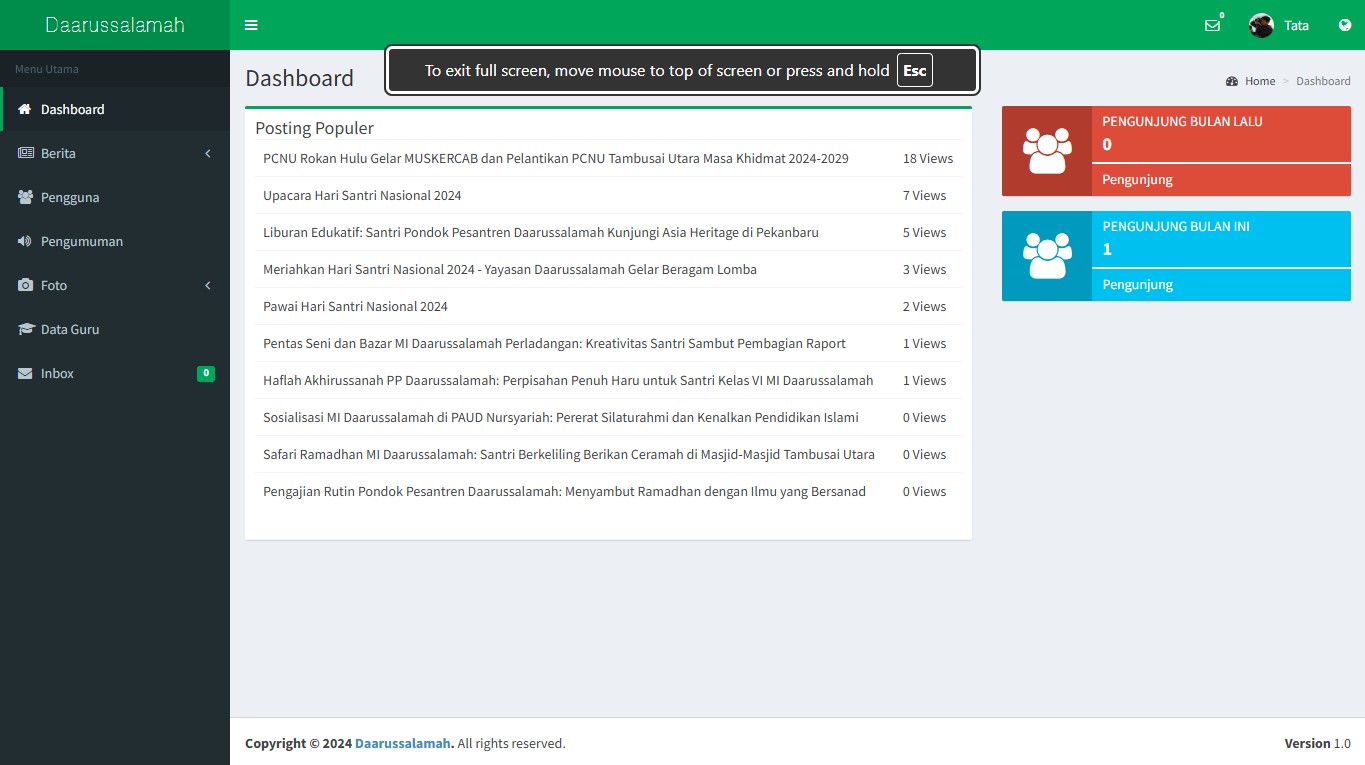This screenshot has height=765, width=1365.
Task: Open the messages envelope icon in the navbar
Action: pyautogui.click(x=1212, y=27)
